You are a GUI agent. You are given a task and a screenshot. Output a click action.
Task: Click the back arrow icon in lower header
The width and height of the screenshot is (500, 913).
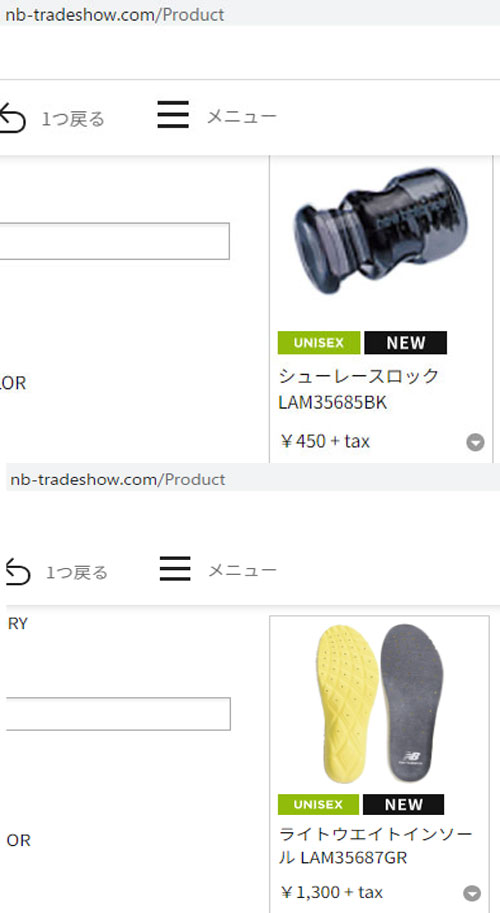[17, 571]
